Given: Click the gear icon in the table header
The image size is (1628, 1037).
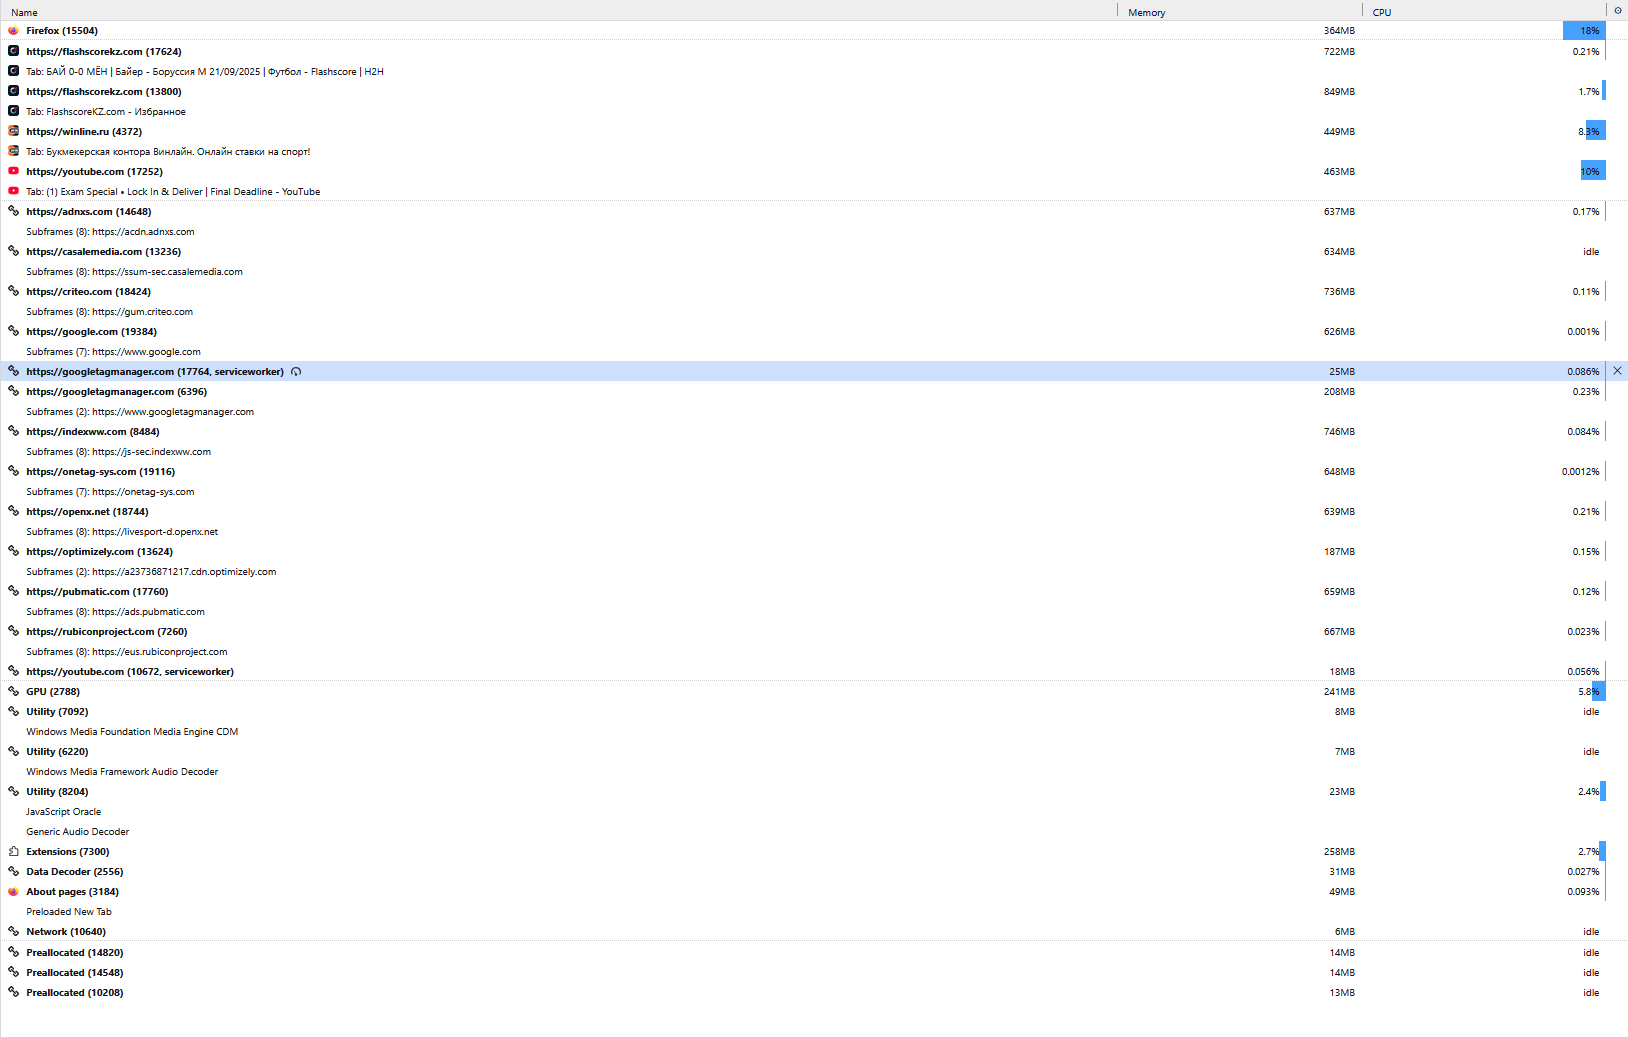Looking at the screenshot, I should click(1618, 10).
